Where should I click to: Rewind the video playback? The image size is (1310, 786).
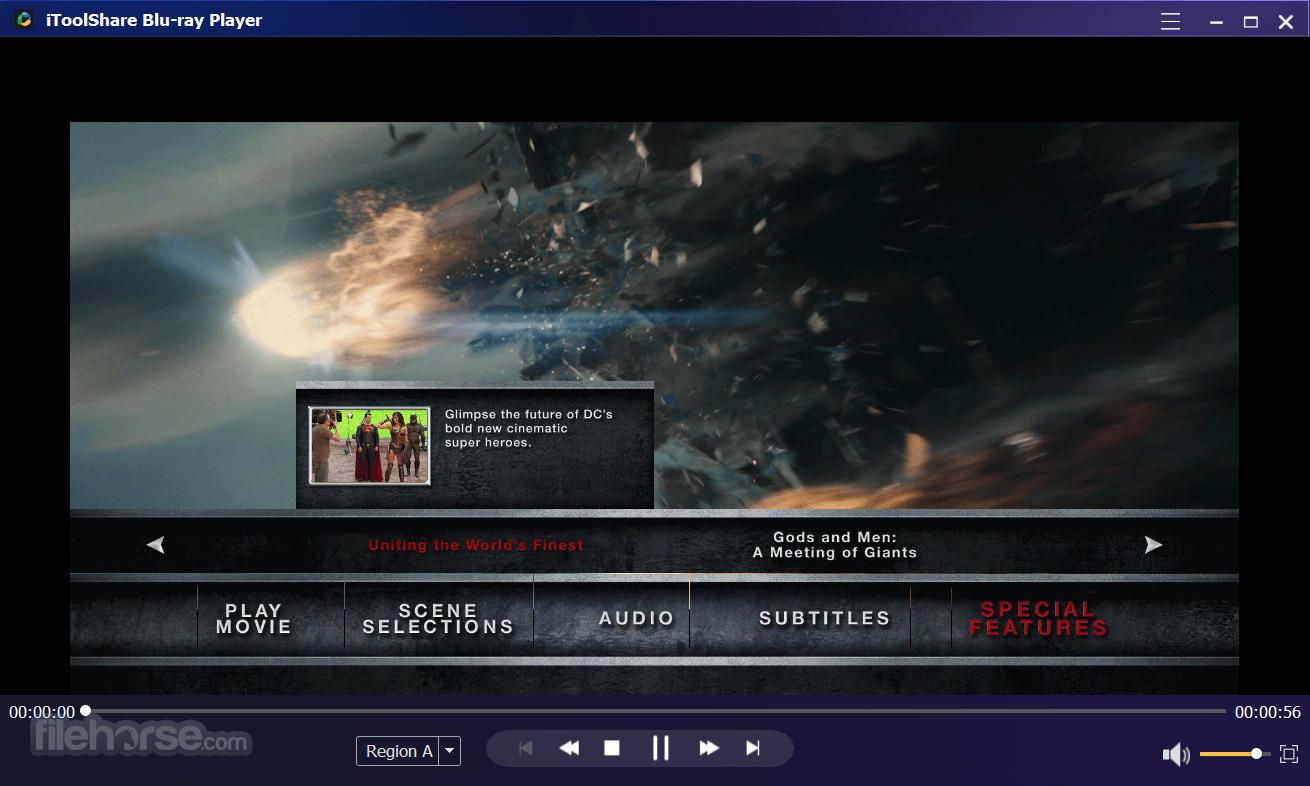569,748
